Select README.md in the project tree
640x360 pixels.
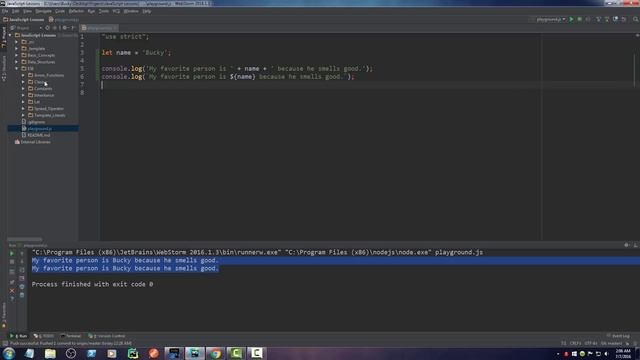(39, 135)
